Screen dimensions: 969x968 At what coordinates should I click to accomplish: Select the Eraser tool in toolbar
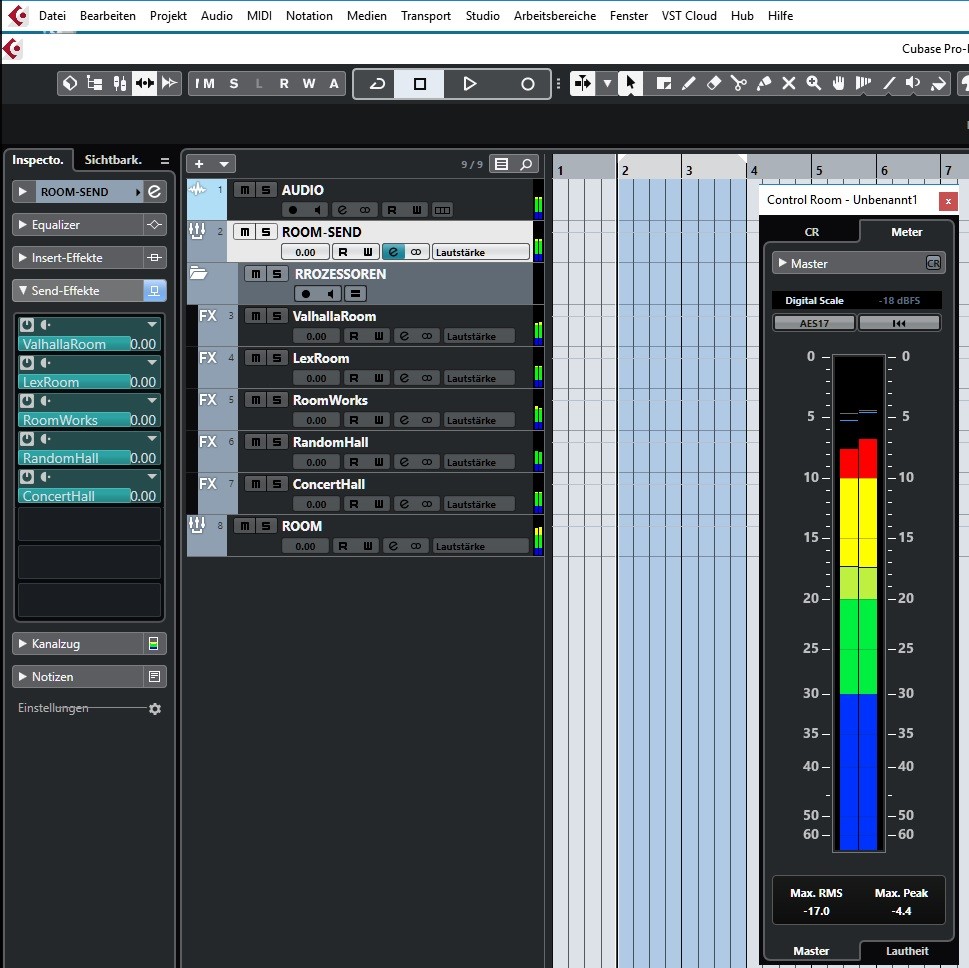click(714, 84)
